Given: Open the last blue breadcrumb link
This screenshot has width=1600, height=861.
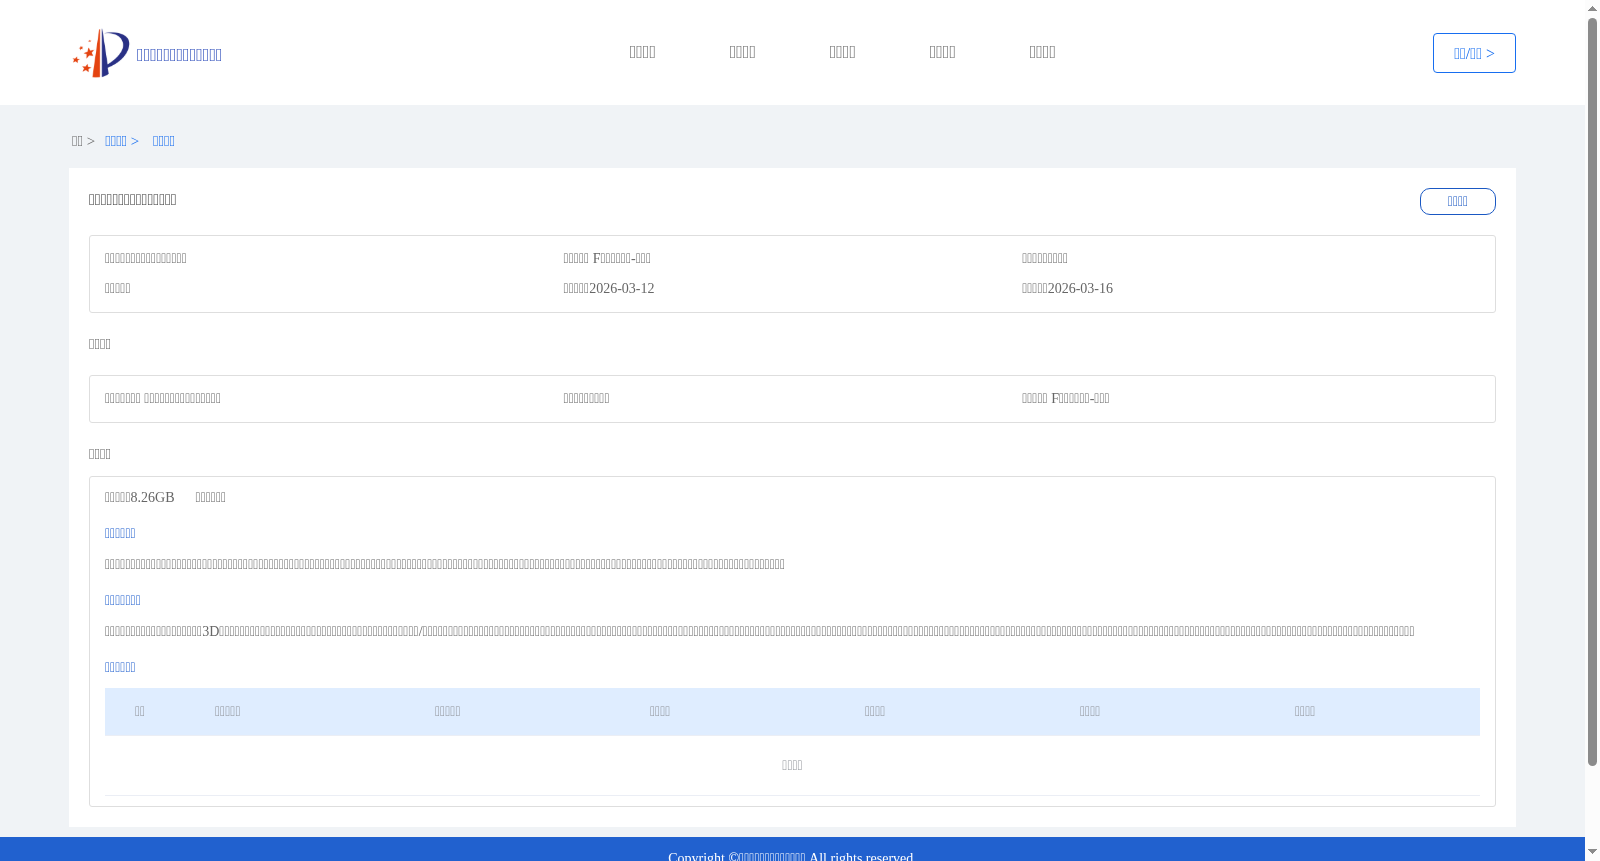Looking at the screenshot, I should (x=164, y=141).
